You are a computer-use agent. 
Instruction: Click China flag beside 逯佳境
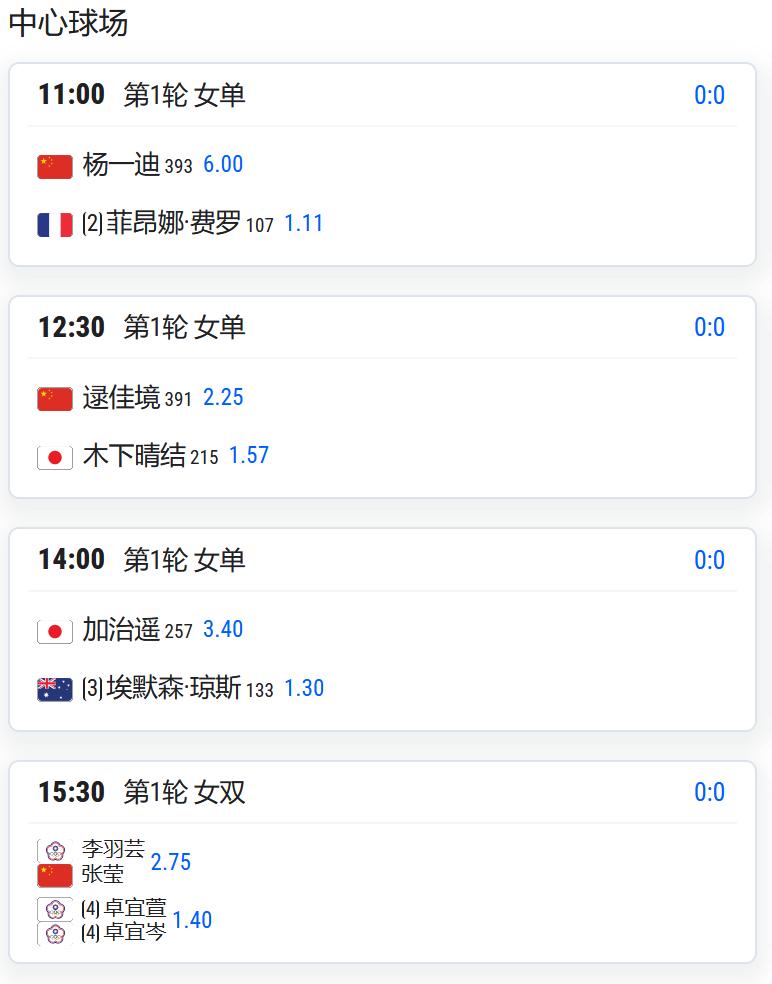55,399
